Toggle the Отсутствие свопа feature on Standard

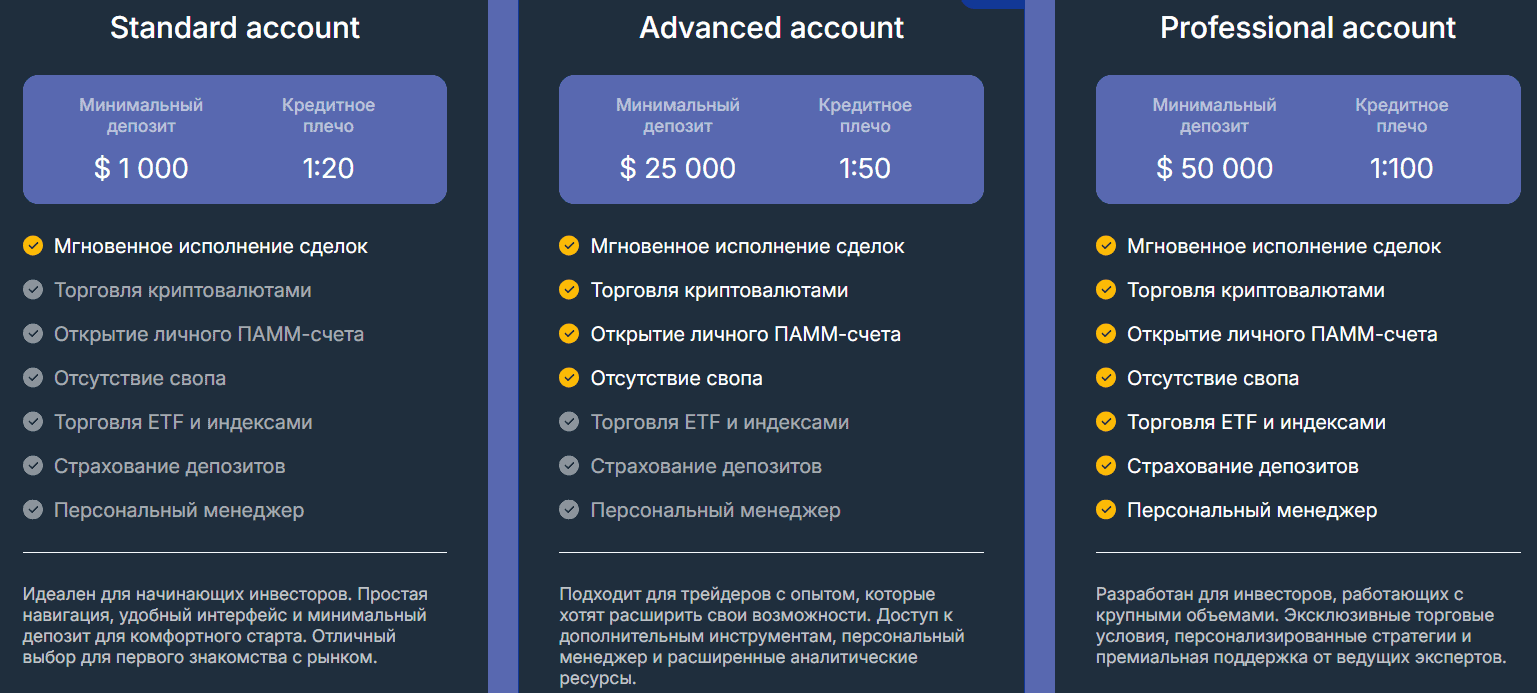click(x=31, y=377)
